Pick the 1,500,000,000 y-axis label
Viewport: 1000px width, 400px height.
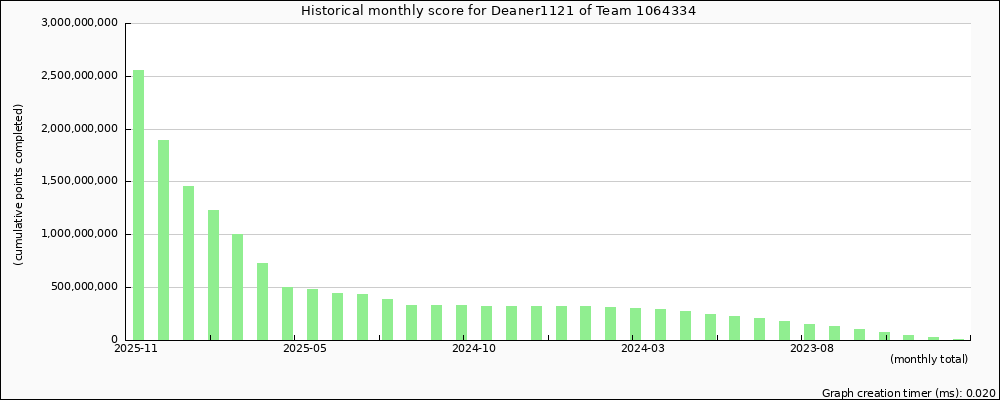(x=80, y=182)
